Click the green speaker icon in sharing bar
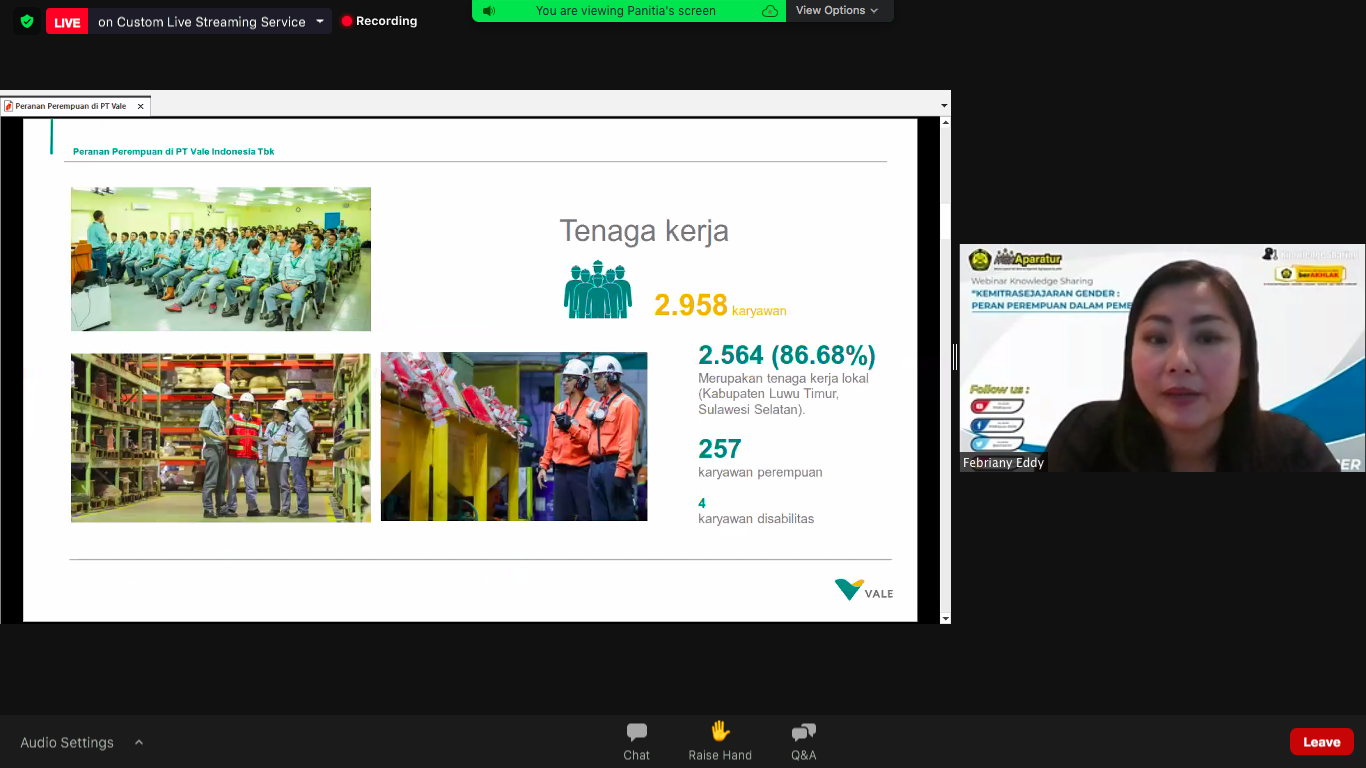 point(489,11)
